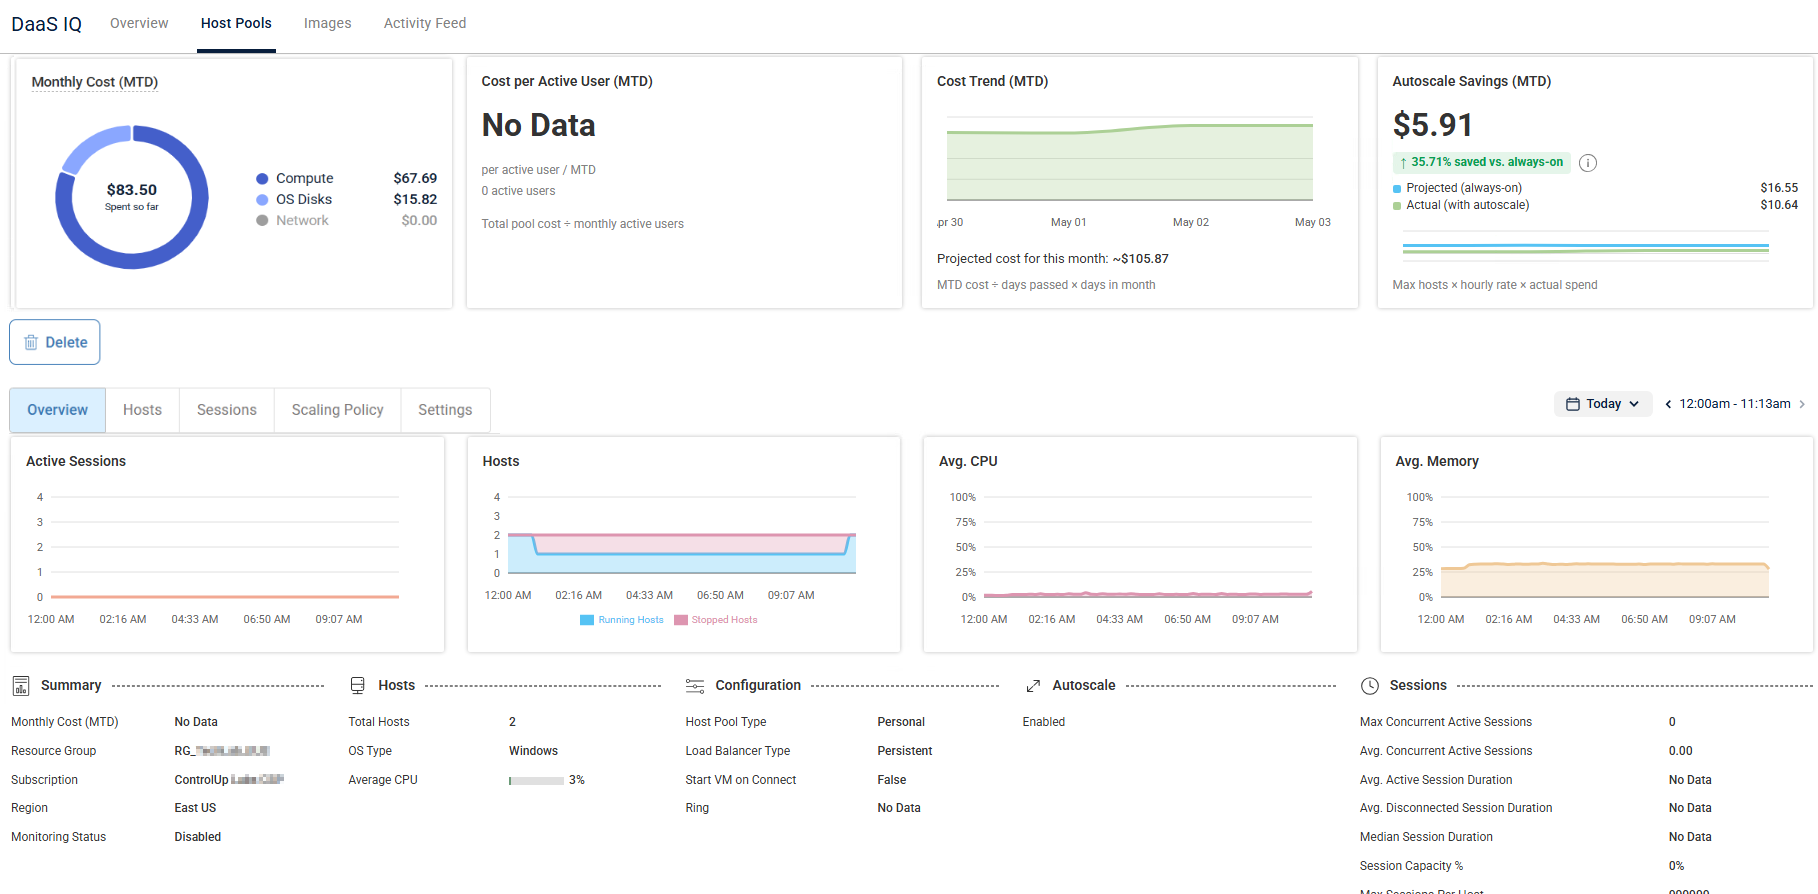Click the Load Balancer Type Persistent value
The width and height of the screenshot is (1818, 894).
(x=905, y=751)
